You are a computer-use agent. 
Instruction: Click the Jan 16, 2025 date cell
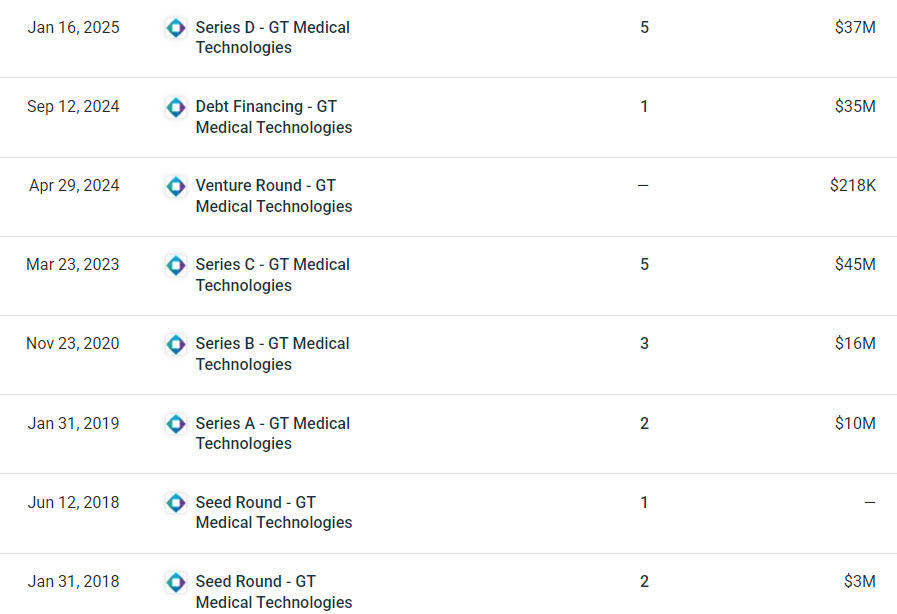point(73,28)
